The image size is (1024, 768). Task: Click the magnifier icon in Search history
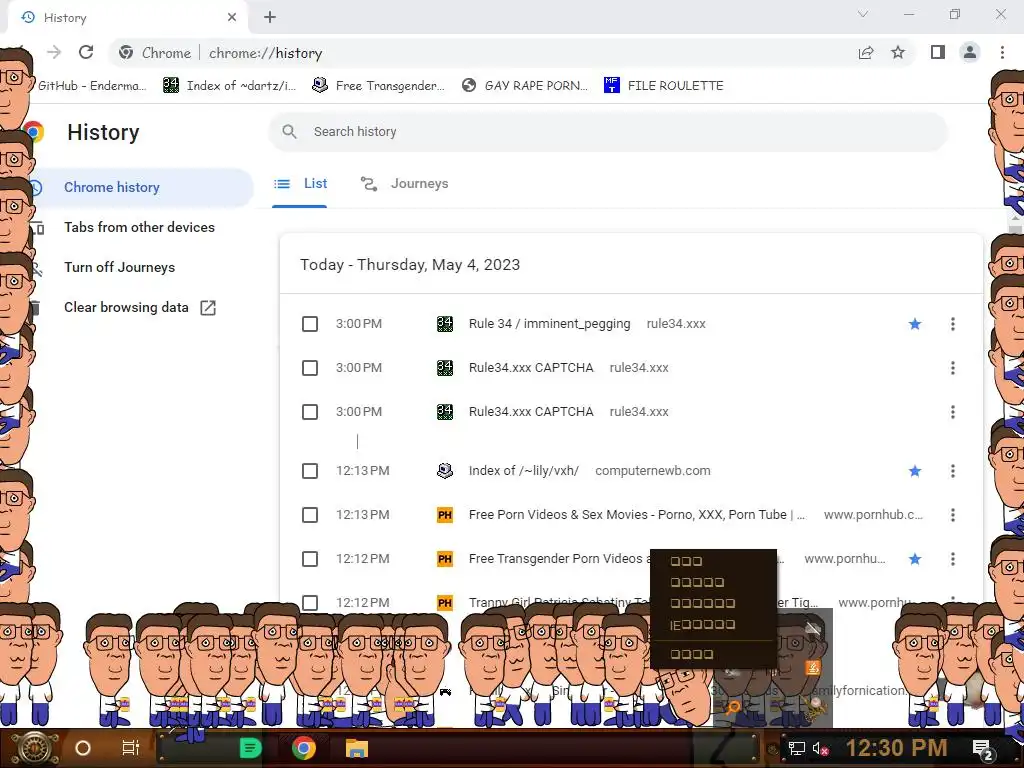[x=289, y=131]
